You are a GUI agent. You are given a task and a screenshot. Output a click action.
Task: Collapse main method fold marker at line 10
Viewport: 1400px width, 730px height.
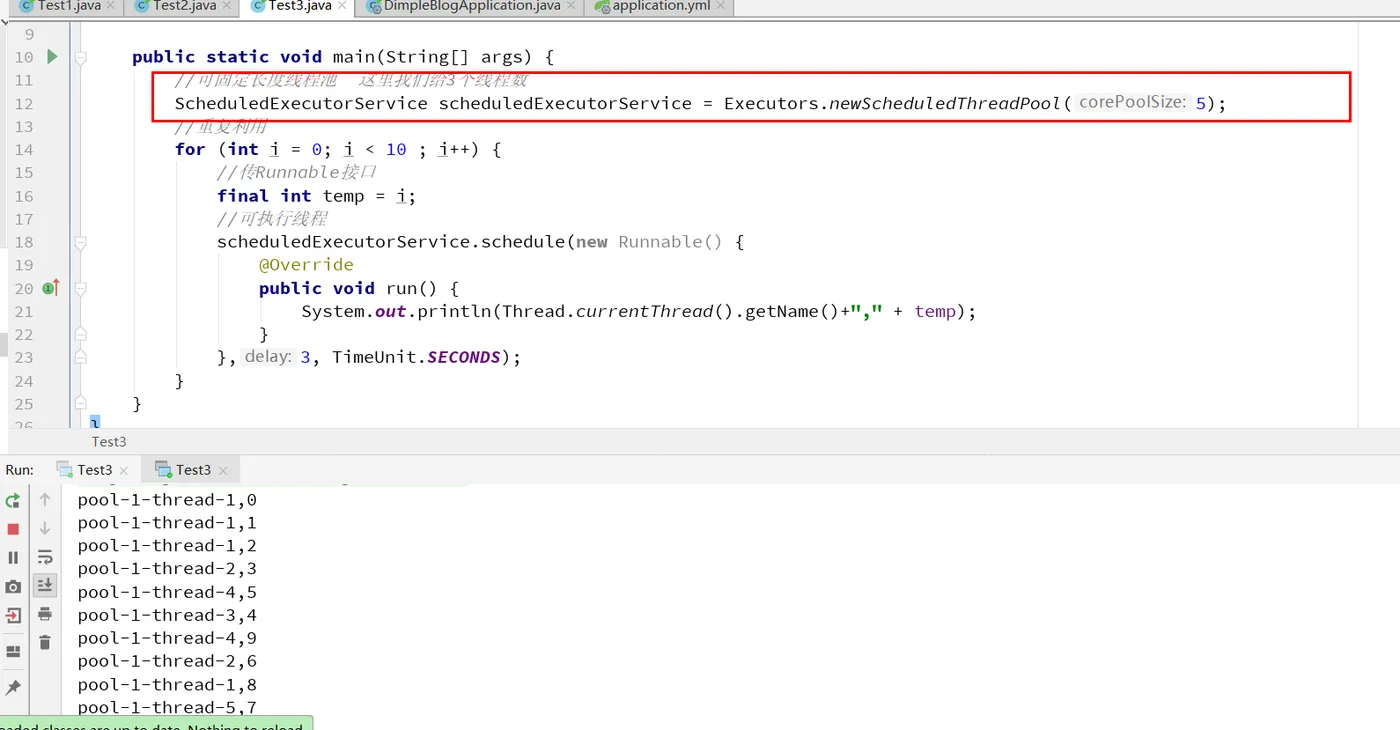coord(81,57)
